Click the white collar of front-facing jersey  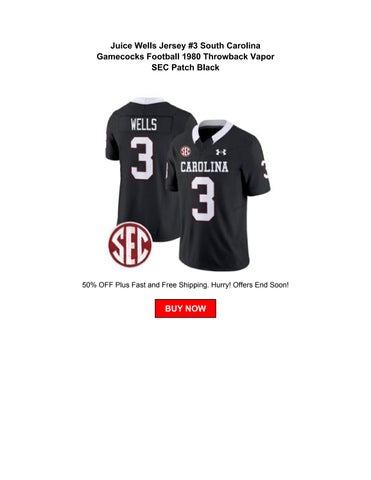212,129
